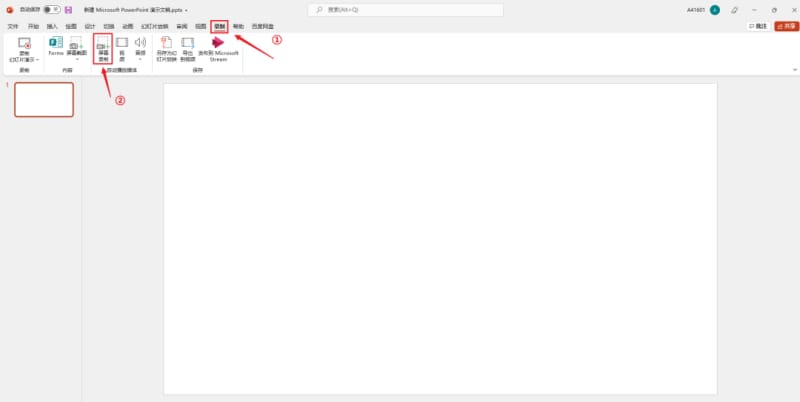Click the highlighted screen recording button

103,49
